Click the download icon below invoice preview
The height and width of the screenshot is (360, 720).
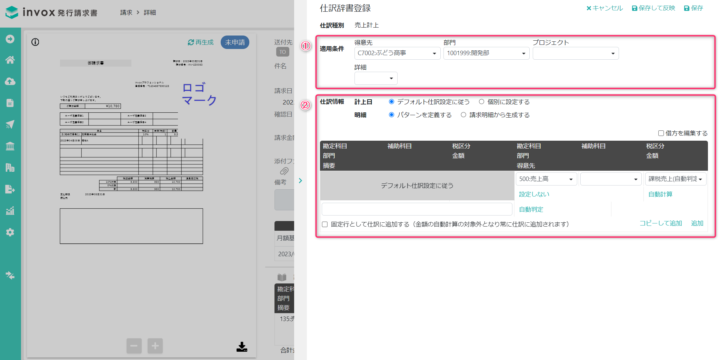point(242,347)
